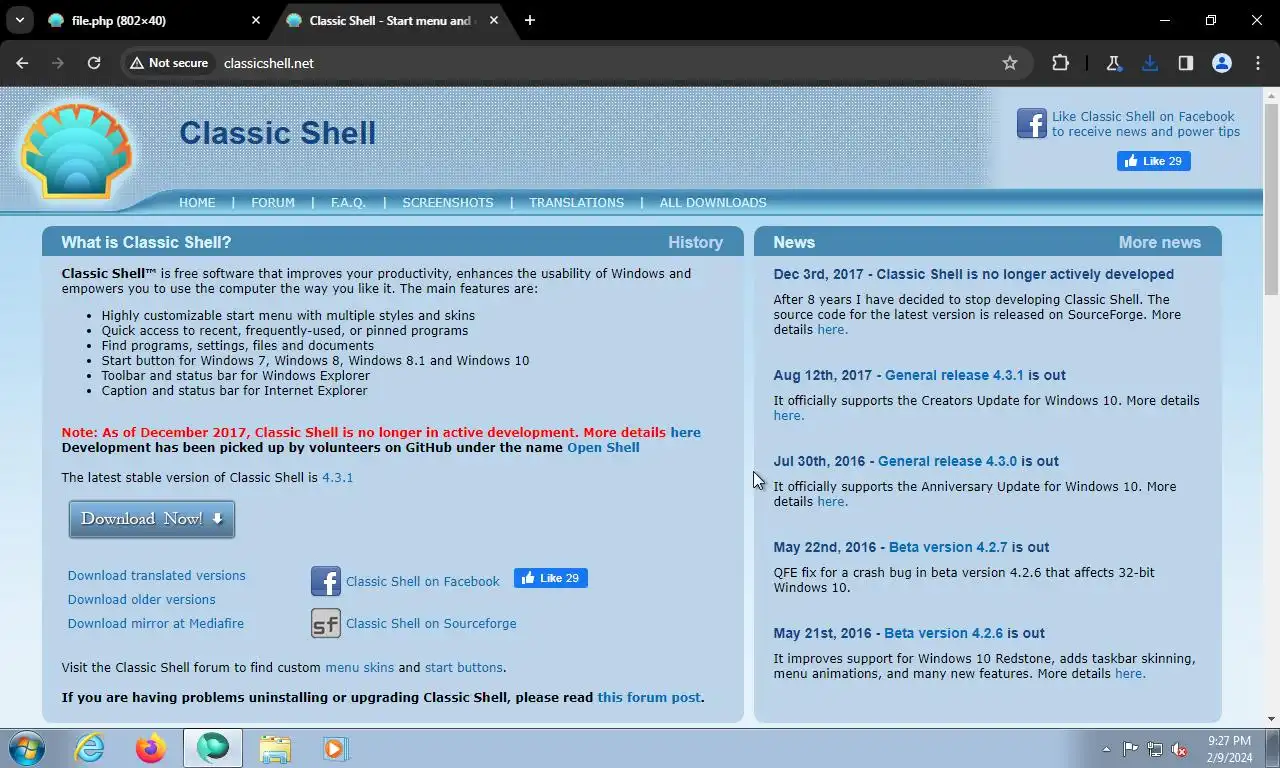Click the taskbar clock 9:27 PM
The image size is (1280, 768).
[1229, 741]
